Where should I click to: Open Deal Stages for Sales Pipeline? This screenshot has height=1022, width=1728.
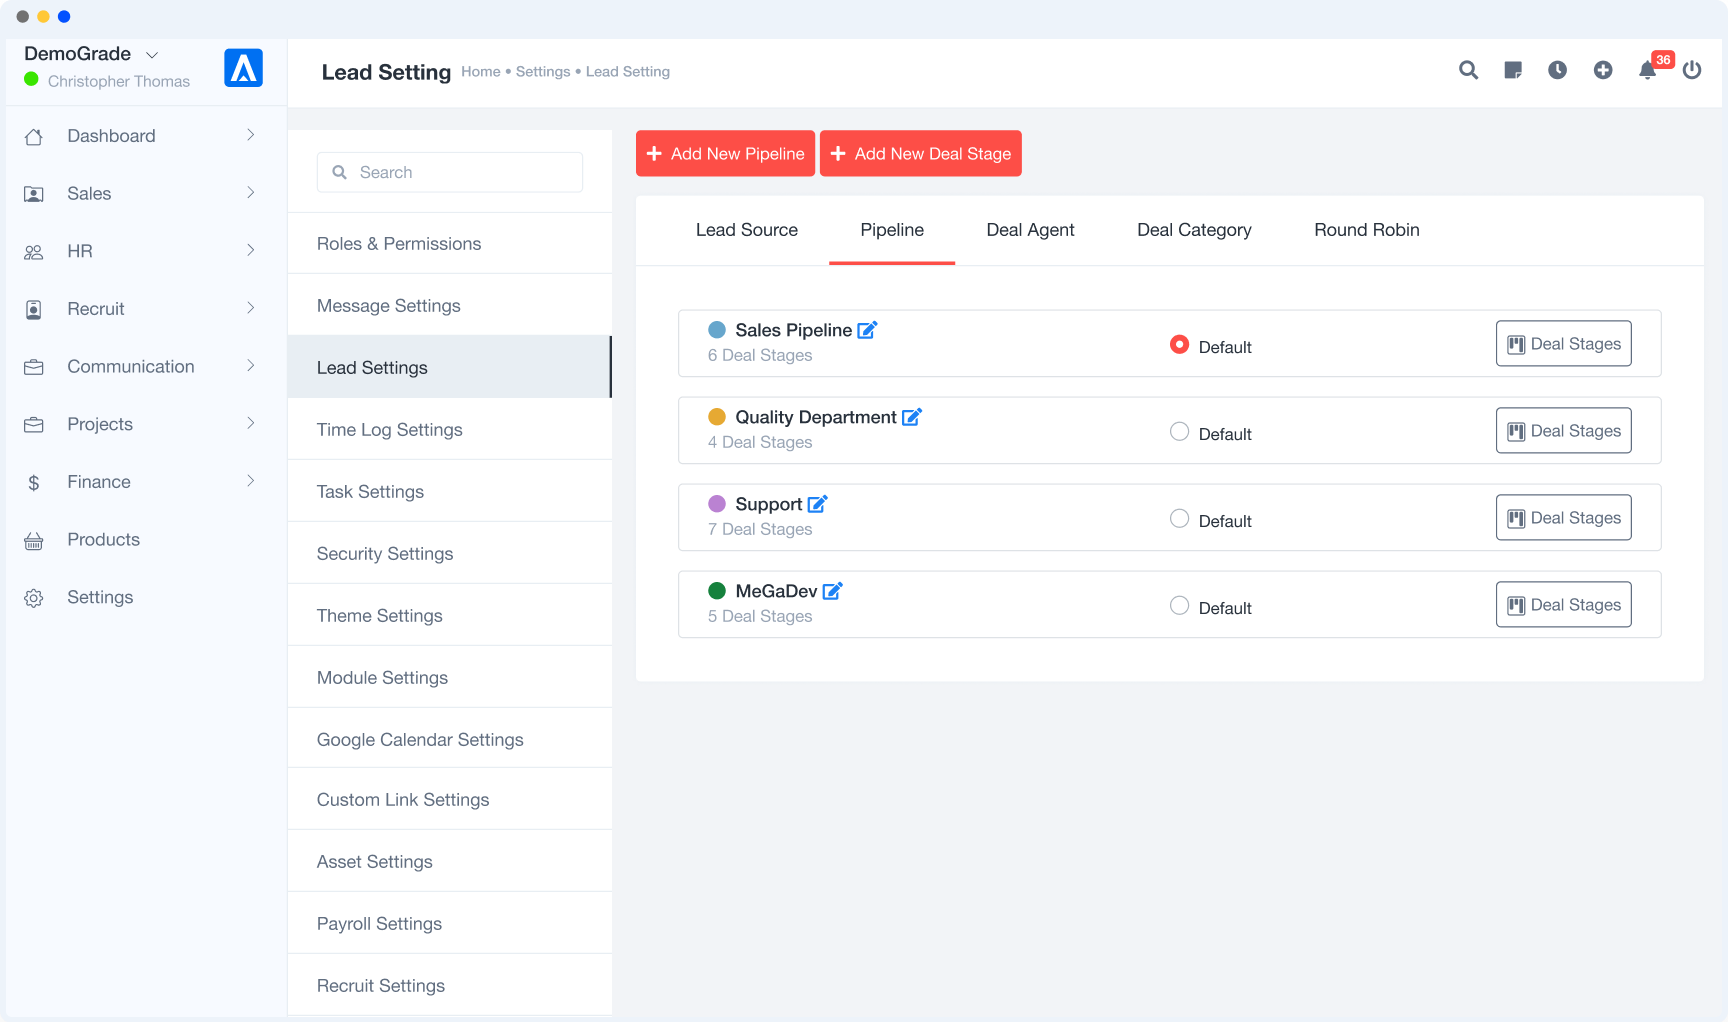click(x=1563, y=343)
